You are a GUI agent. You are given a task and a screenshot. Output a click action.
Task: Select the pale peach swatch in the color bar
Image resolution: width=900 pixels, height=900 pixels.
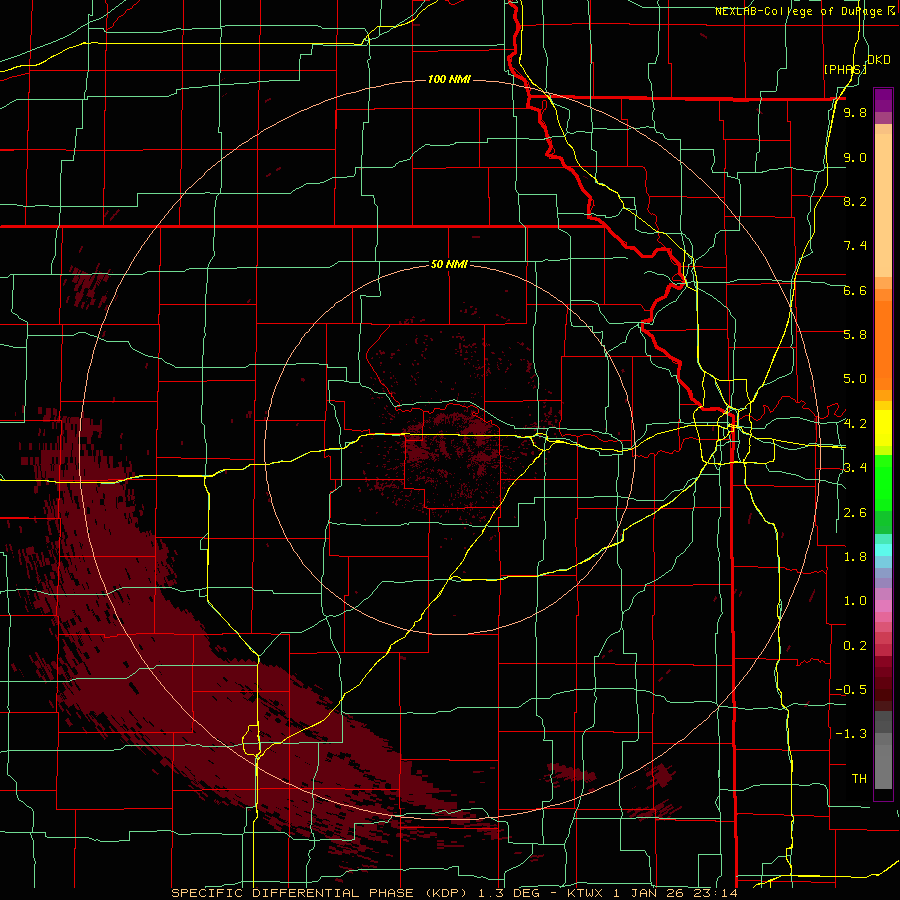(883, 207)
